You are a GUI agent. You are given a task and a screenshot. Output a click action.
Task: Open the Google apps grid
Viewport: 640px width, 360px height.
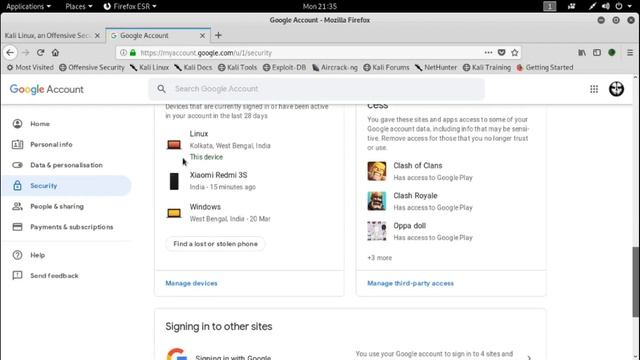pos(594,89)
